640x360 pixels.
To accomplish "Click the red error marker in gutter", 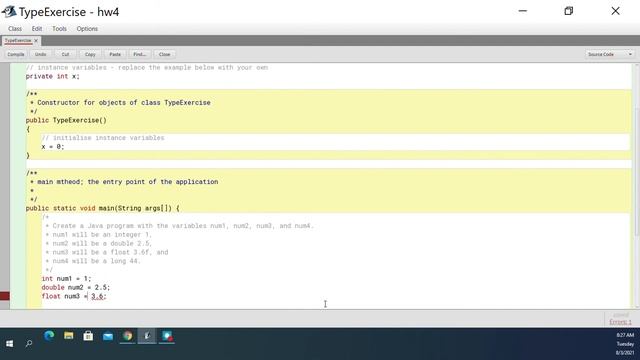I will [x=5, y=296].
